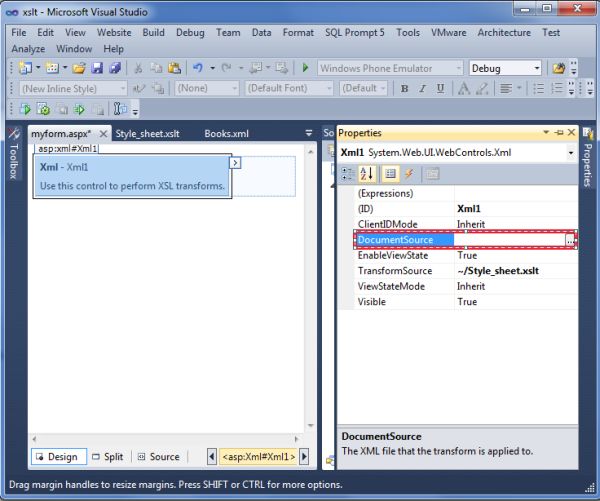Switch to Source view
The height and width of the screenshot is (501, 600).
159,457
